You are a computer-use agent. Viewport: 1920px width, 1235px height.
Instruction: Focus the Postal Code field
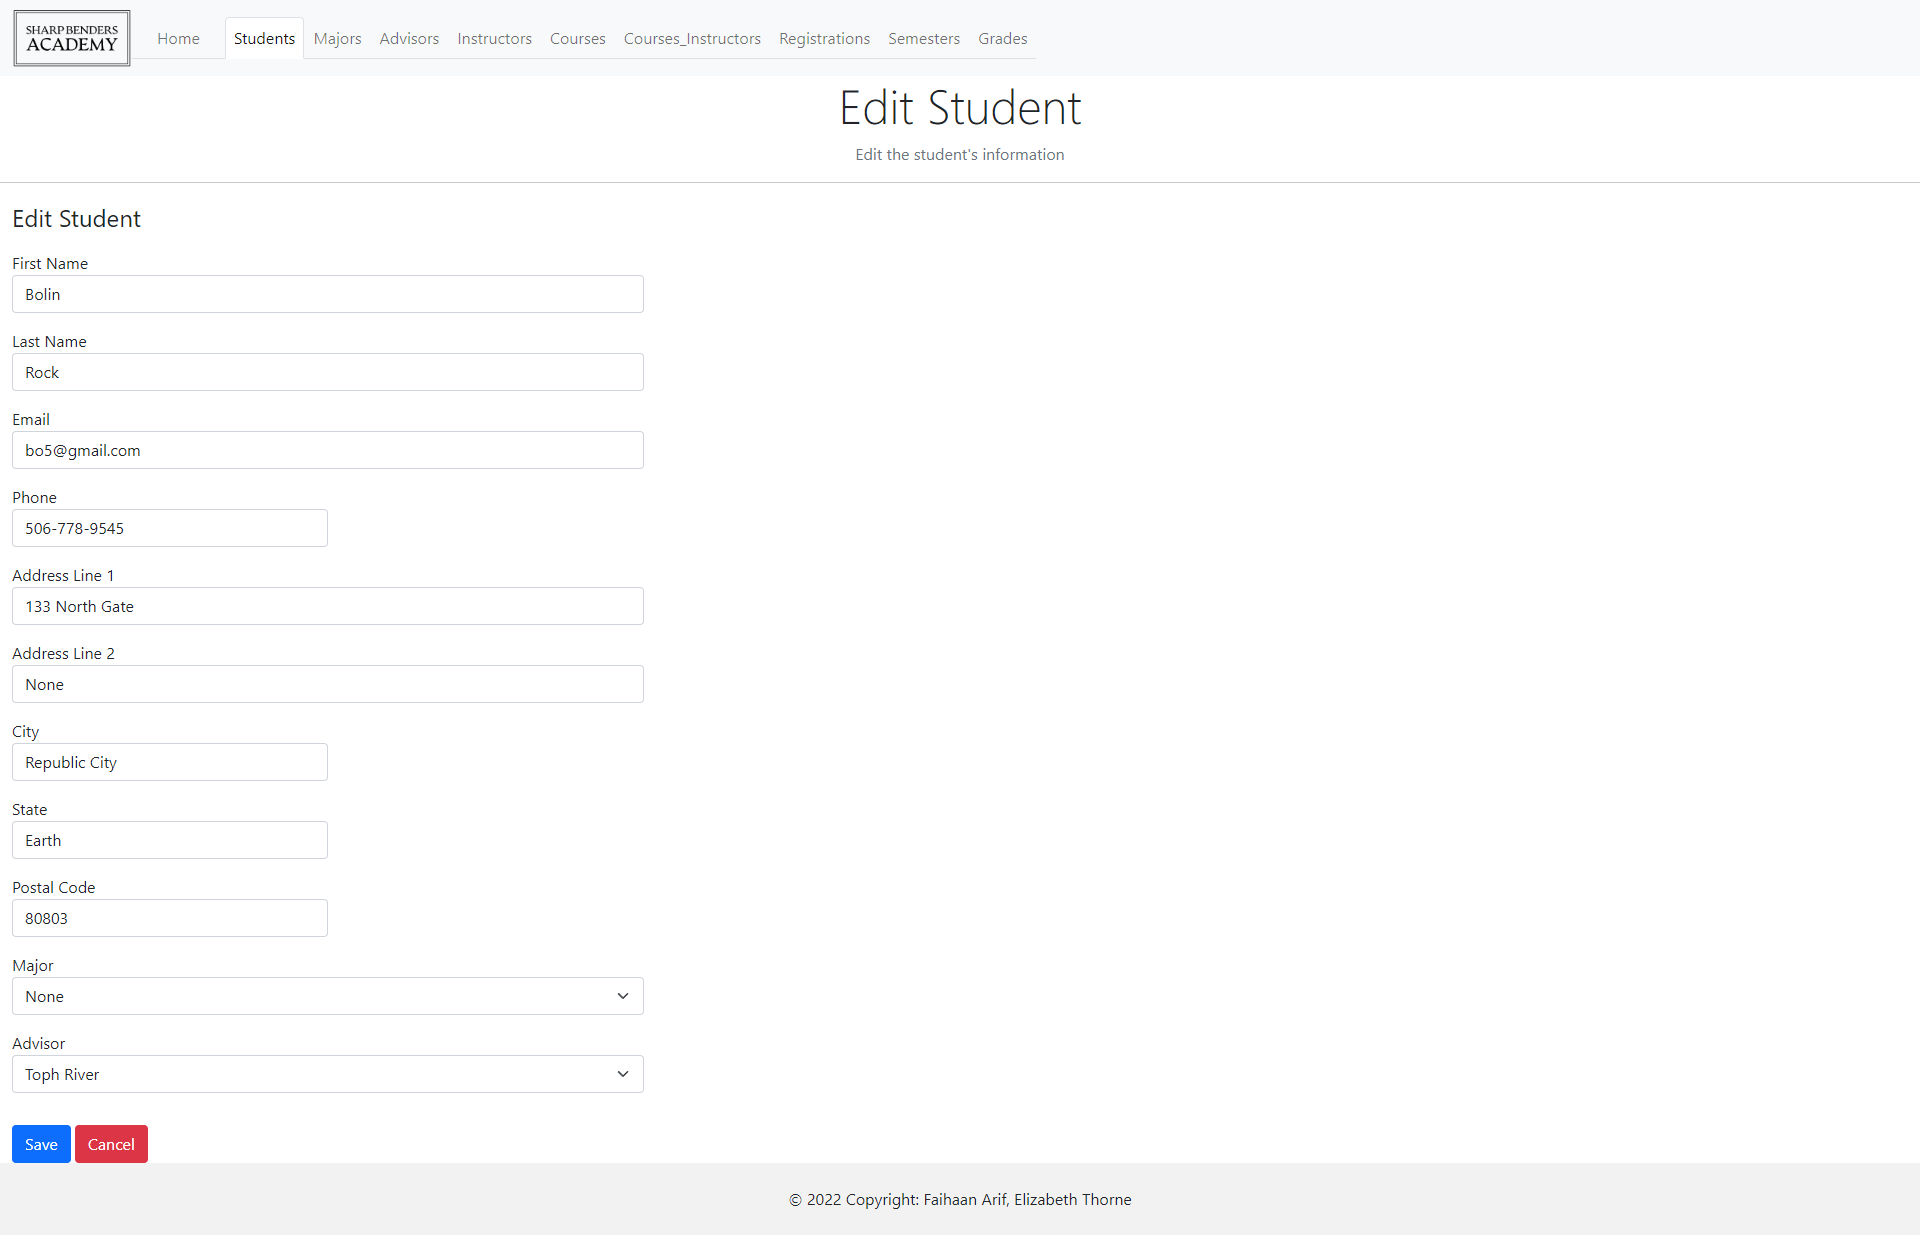[x=170, y=918]
